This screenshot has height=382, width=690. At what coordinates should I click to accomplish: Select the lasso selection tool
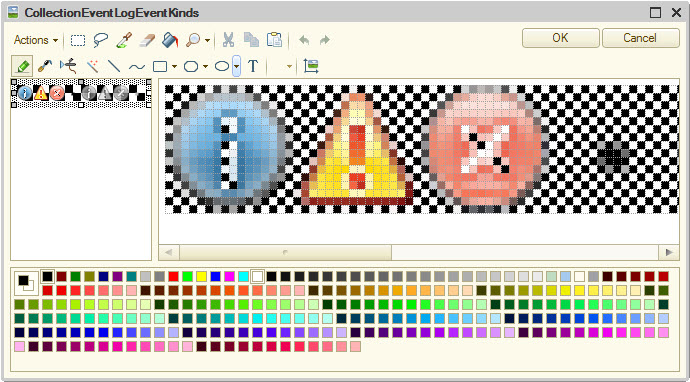[101, 40]
